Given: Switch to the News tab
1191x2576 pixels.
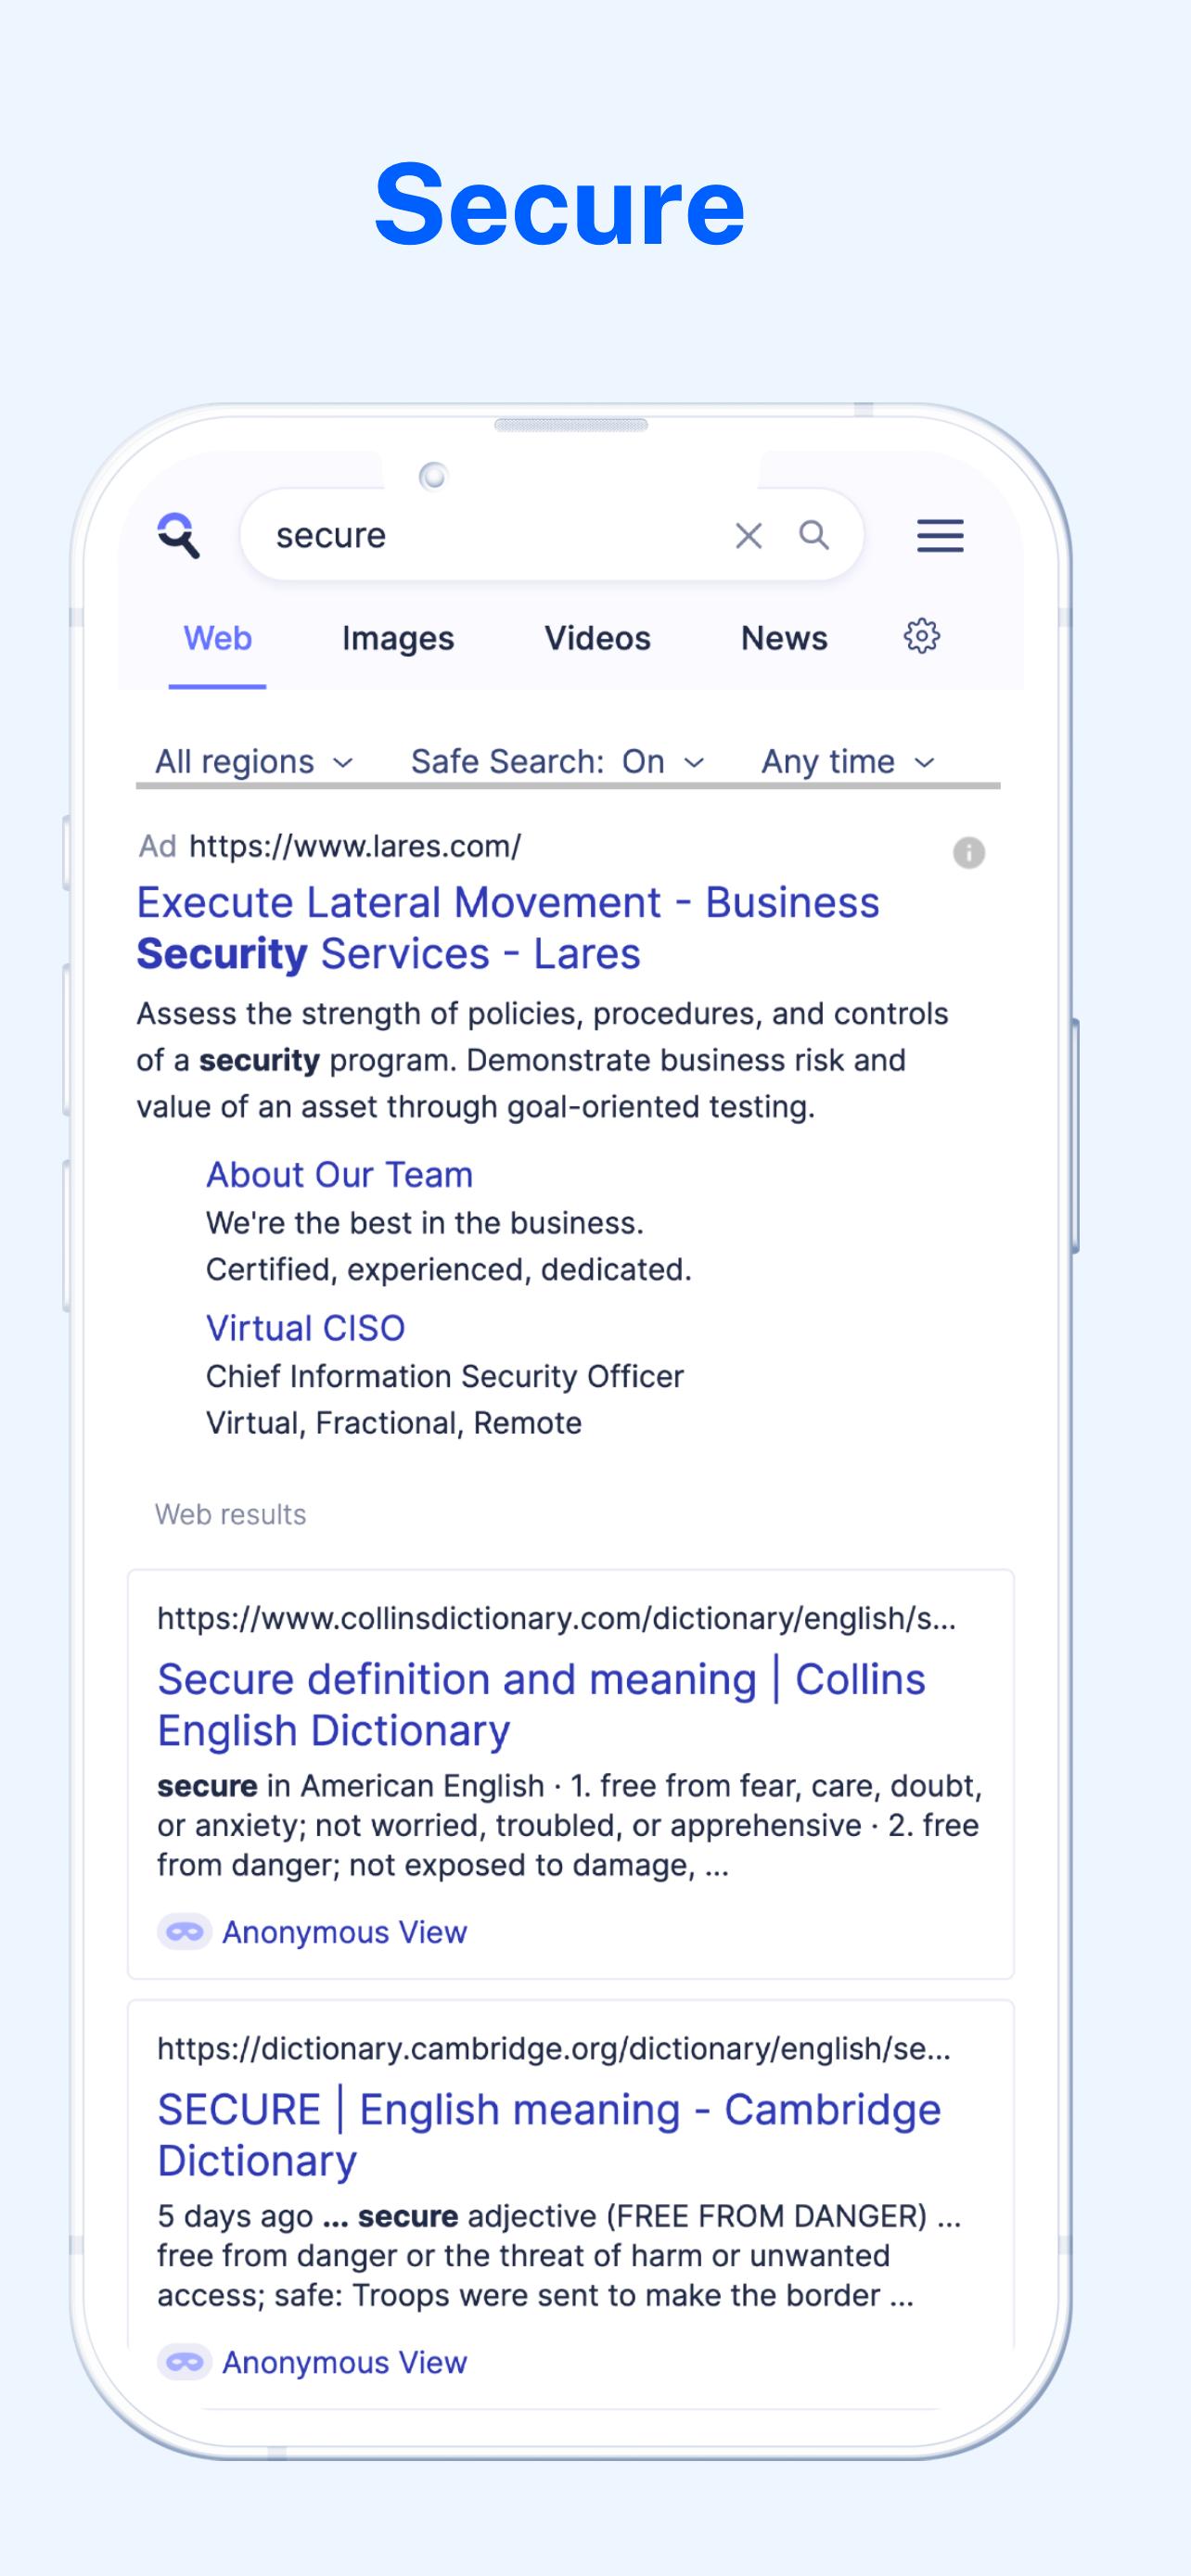Looking at the screenshot, I should pos(784,638).
